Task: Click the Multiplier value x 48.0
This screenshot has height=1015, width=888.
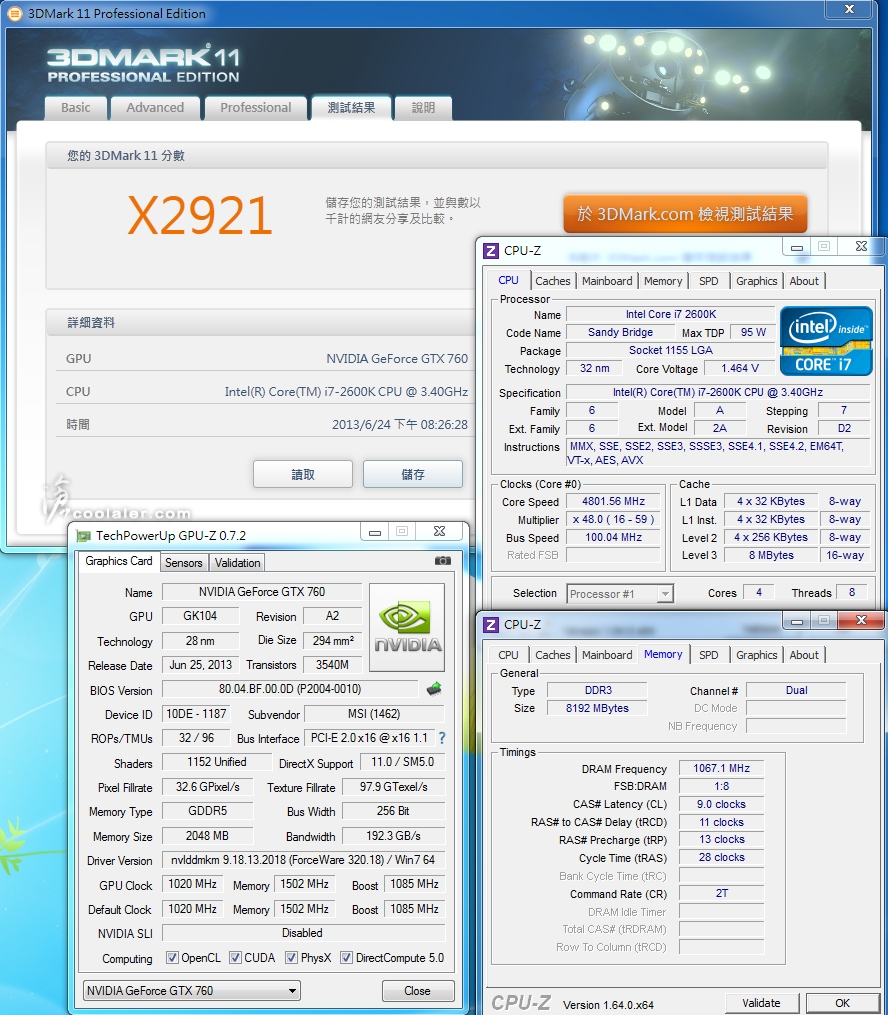Action: 613,519
